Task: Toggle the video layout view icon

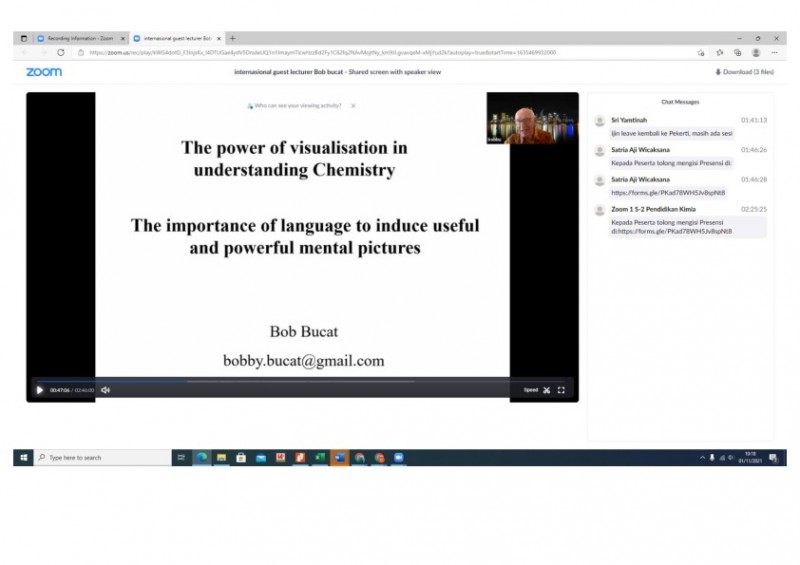Action: click(x=547, y=390)
